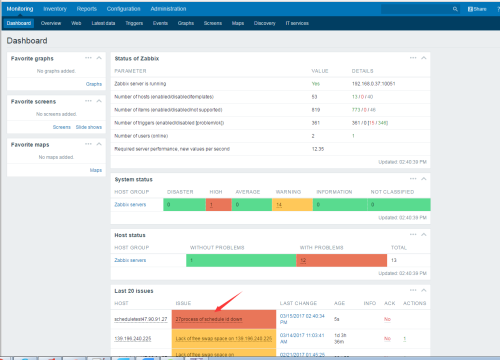The image size is (500, 360).
Task: Click the No acknowledge link for scheduletest row
Action: tap(387, 319)
